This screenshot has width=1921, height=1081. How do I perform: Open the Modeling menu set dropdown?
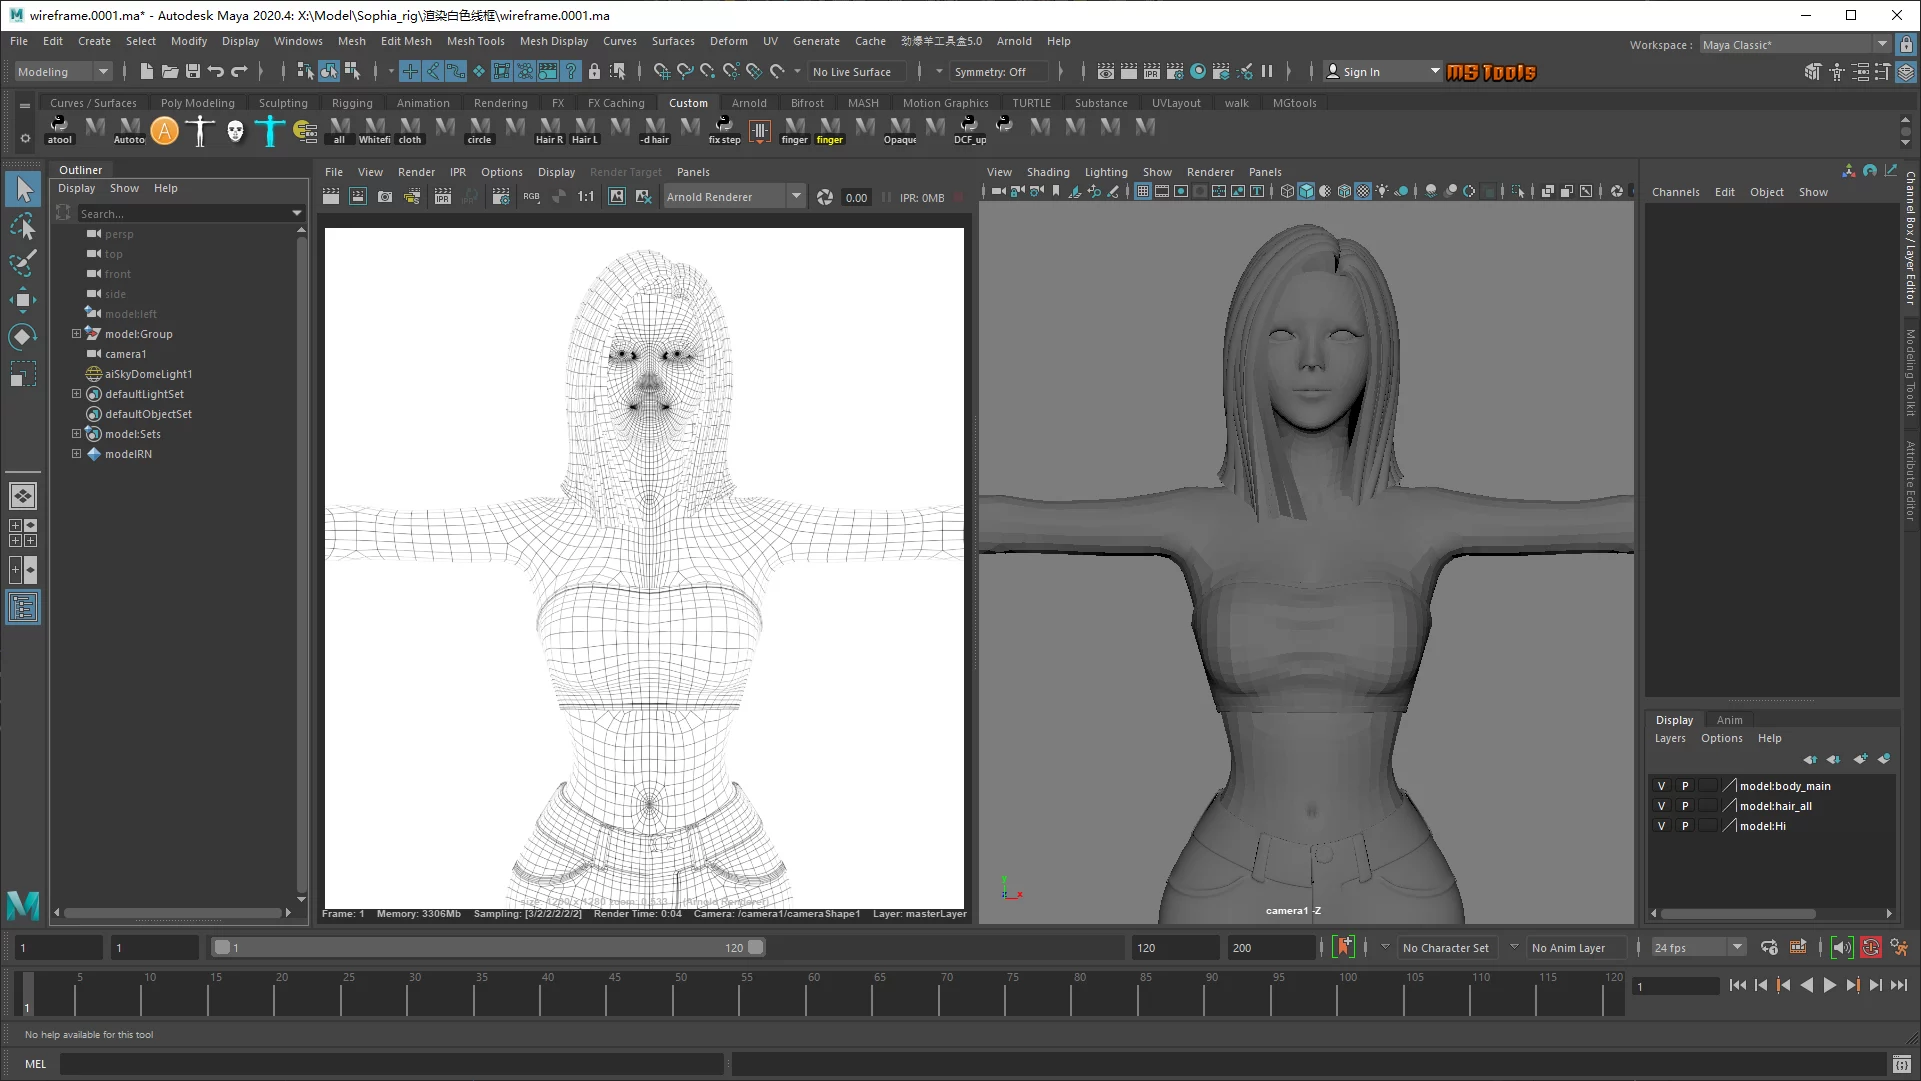coord(62,71)
